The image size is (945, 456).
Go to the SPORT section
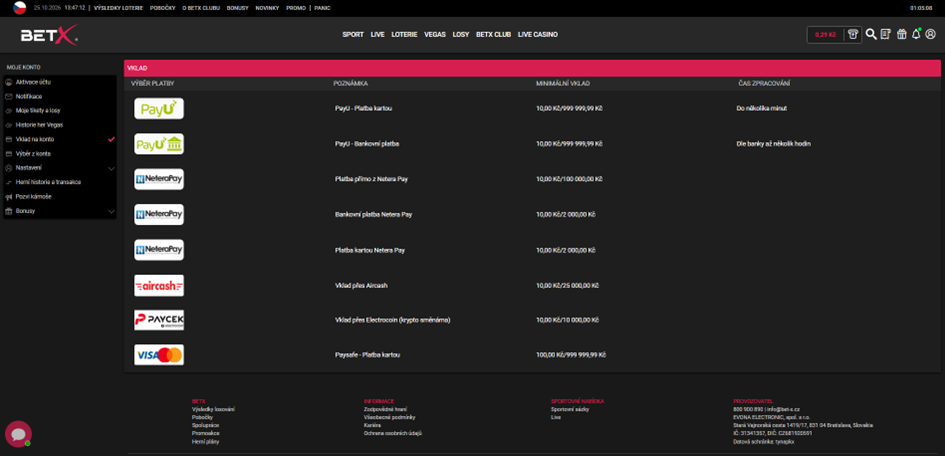coord(353,34)
